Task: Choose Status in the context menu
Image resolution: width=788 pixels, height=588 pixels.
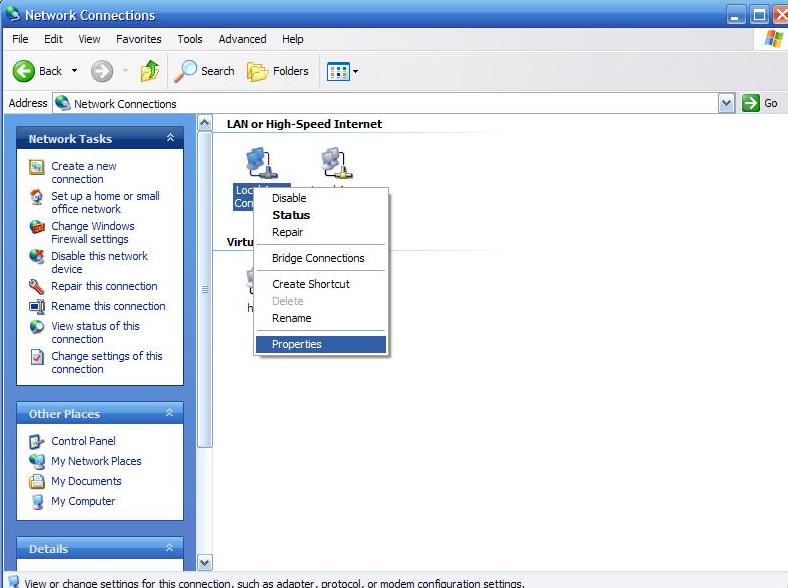Action: (x=321, y=215)
